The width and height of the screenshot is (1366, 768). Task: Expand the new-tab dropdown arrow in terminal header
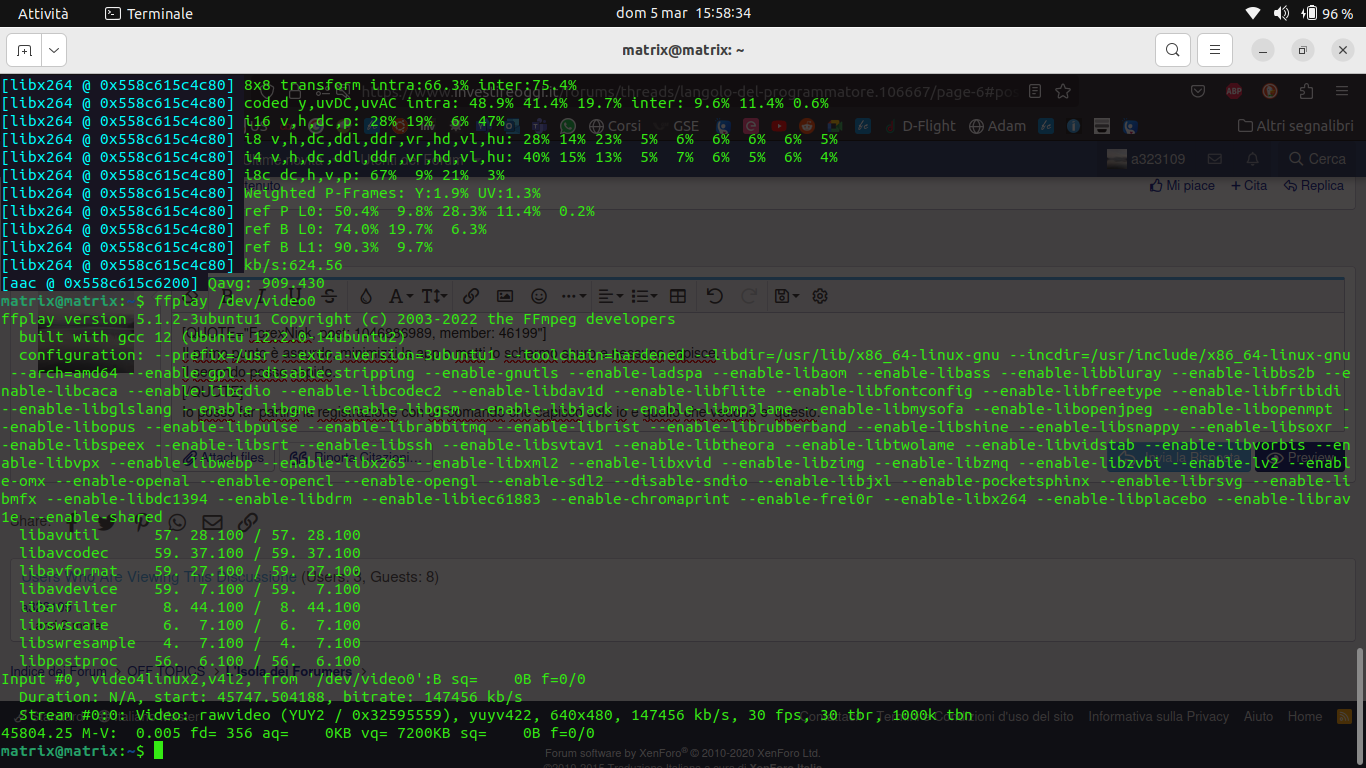pyautogui.click(x=53, y=50)
